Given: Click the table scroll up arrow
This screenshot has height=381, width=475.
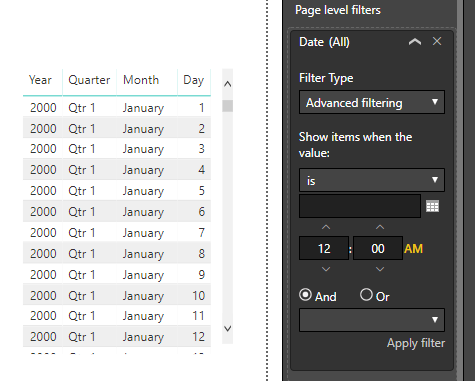Looking at the screenshot, I should point(228,84).
